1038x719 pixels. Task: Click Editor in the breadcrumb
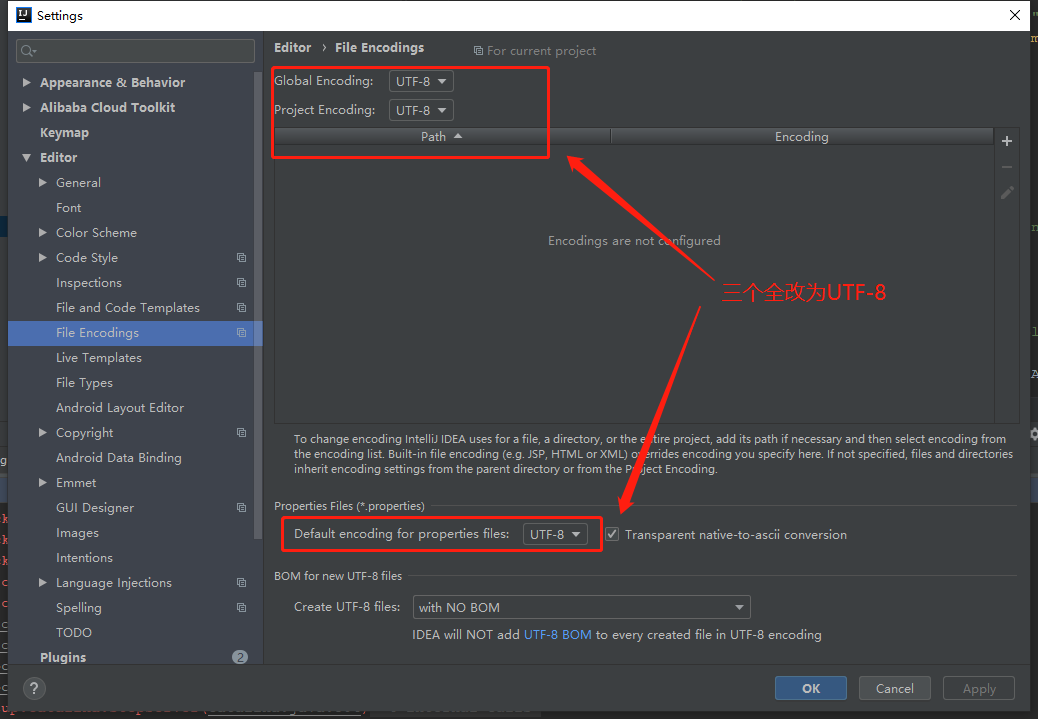pos(293,48)
